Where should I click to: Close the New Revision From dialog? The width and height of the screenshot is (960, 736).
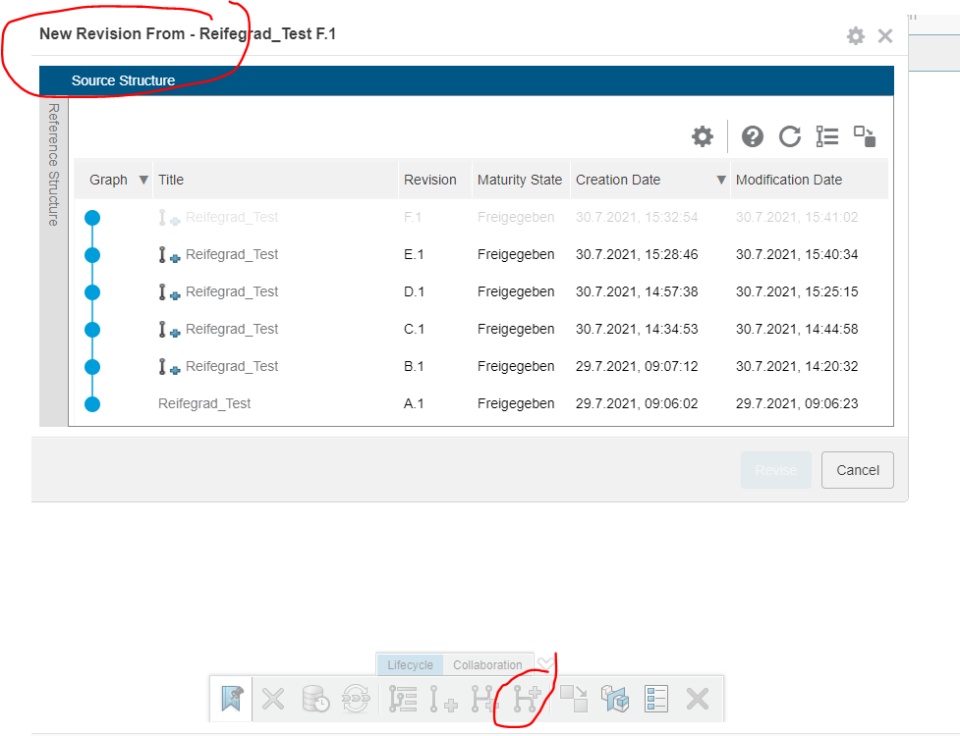pyautogui.click(x=885, y=36)
